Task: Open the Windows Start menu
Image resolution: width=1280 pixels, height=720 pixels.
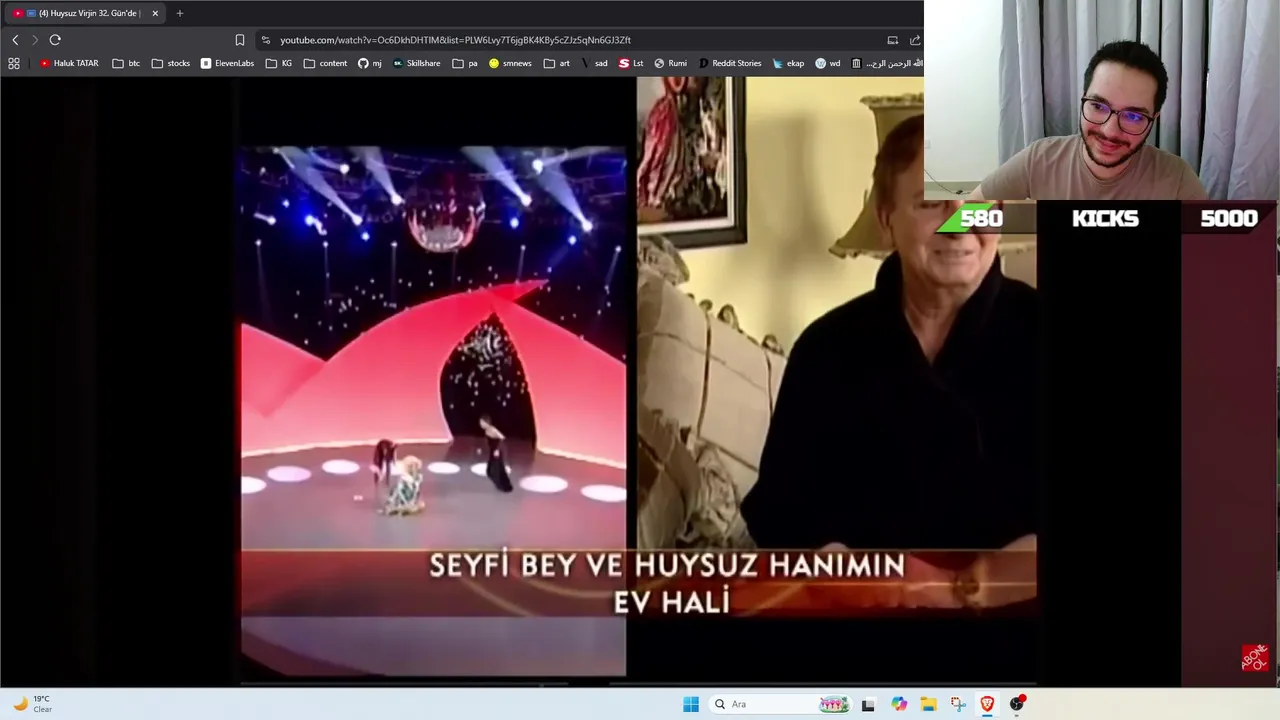Action: click(691, 704)
